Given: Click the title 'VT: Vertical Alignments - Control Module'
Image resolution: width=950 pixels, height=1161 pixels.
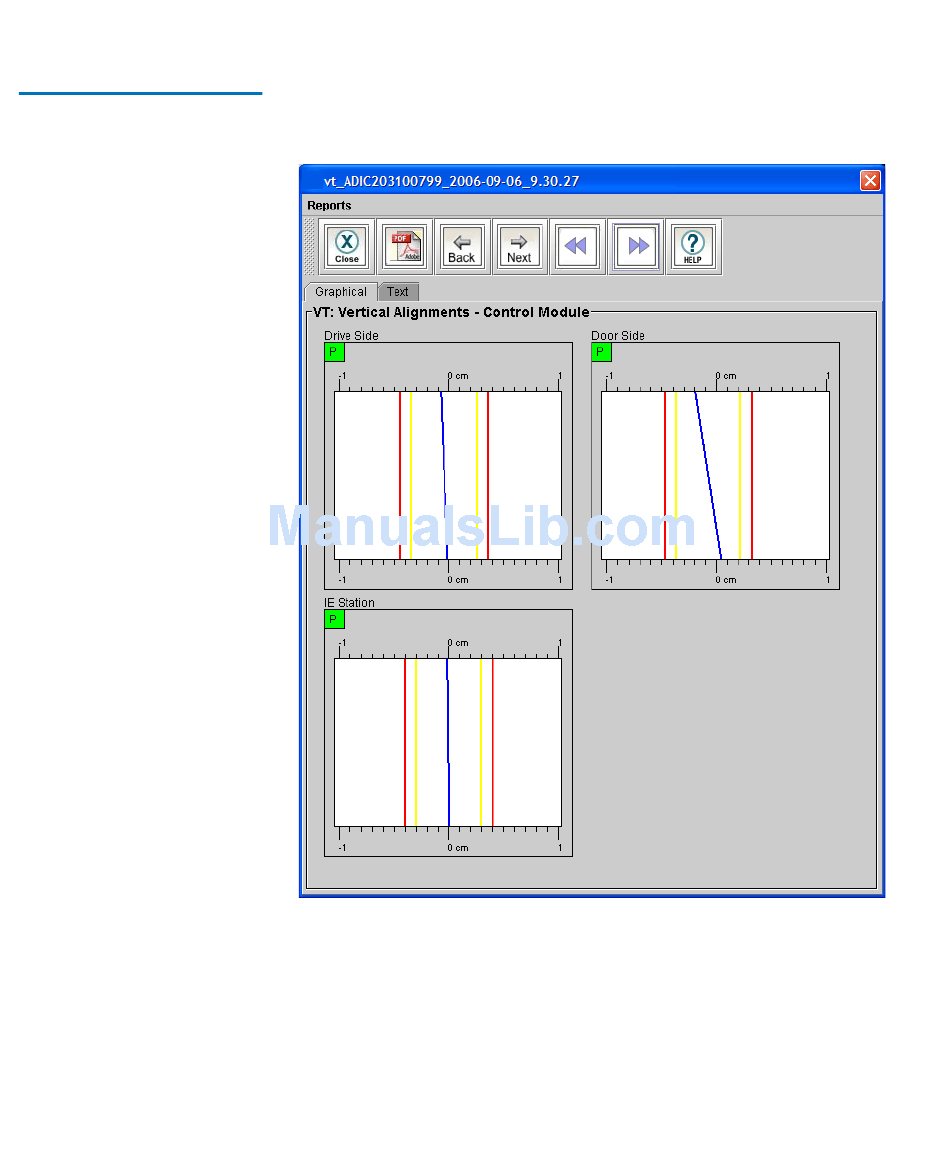Looking at the screenshot, I should click(x=451, y=312).
